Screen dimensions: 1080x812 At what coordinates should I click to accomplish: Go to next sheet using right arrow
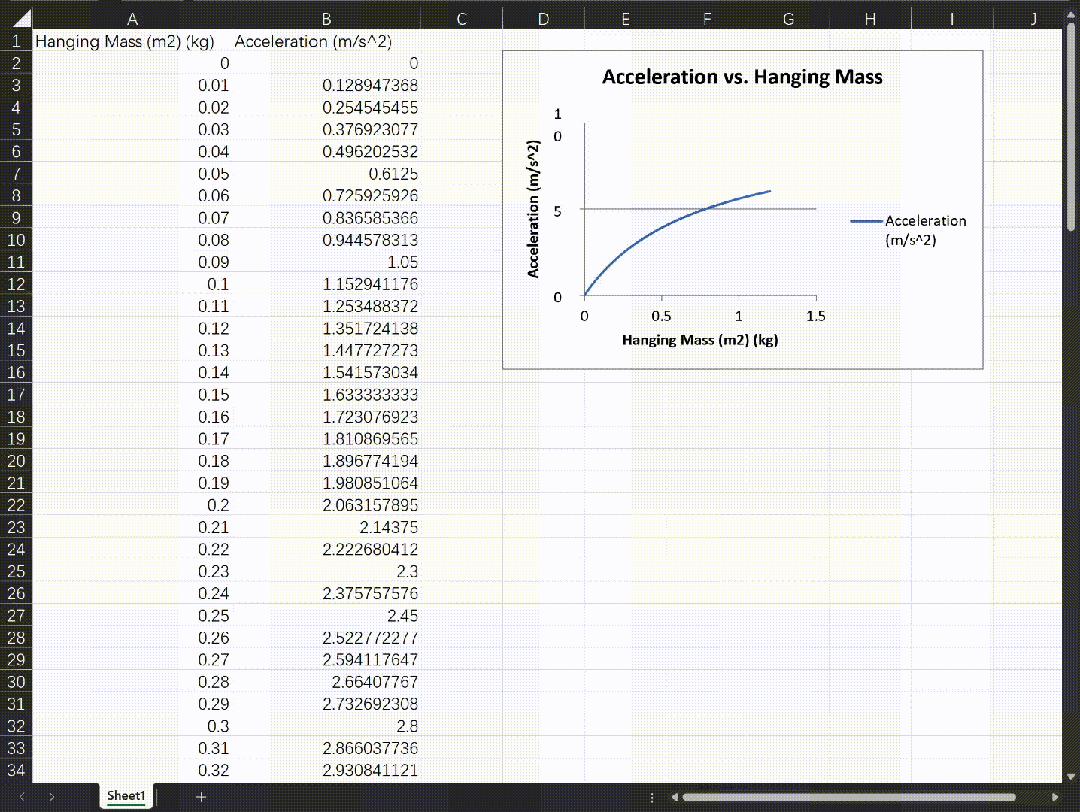(52, 796)
